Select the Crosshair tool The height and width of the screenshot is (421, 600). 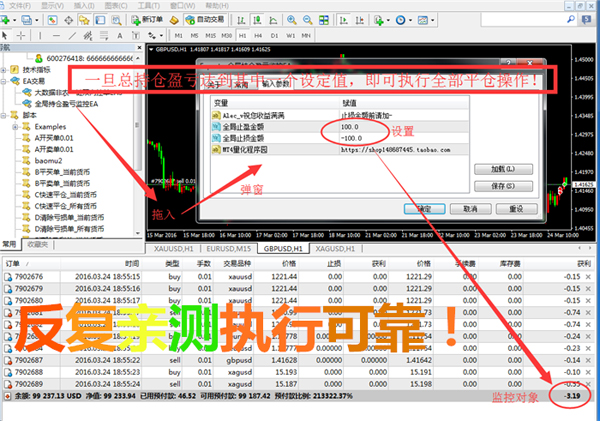[x=21, y=36]
